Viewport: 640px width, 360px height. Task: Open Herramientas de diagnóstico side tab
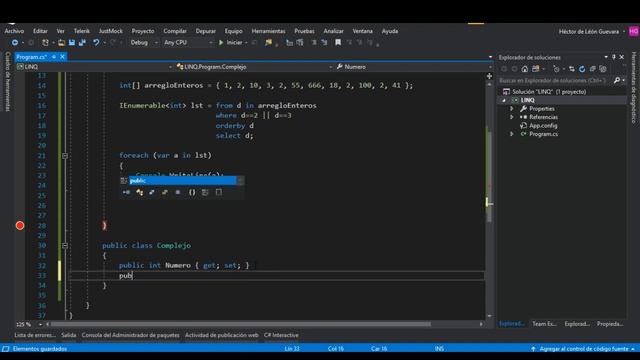click(x=633, y=87)
